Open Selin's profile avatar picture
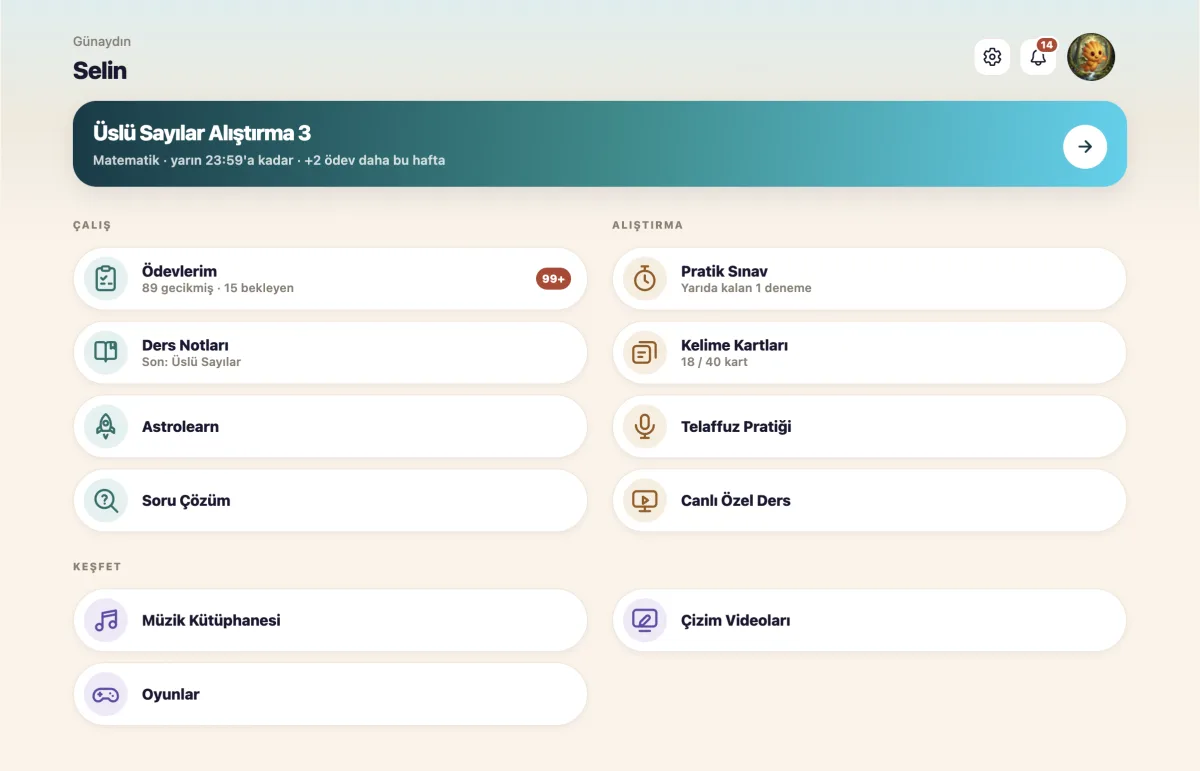The width and height of the screenshot is (1200, 771). pyautogui.click(x=1091, y=57)
